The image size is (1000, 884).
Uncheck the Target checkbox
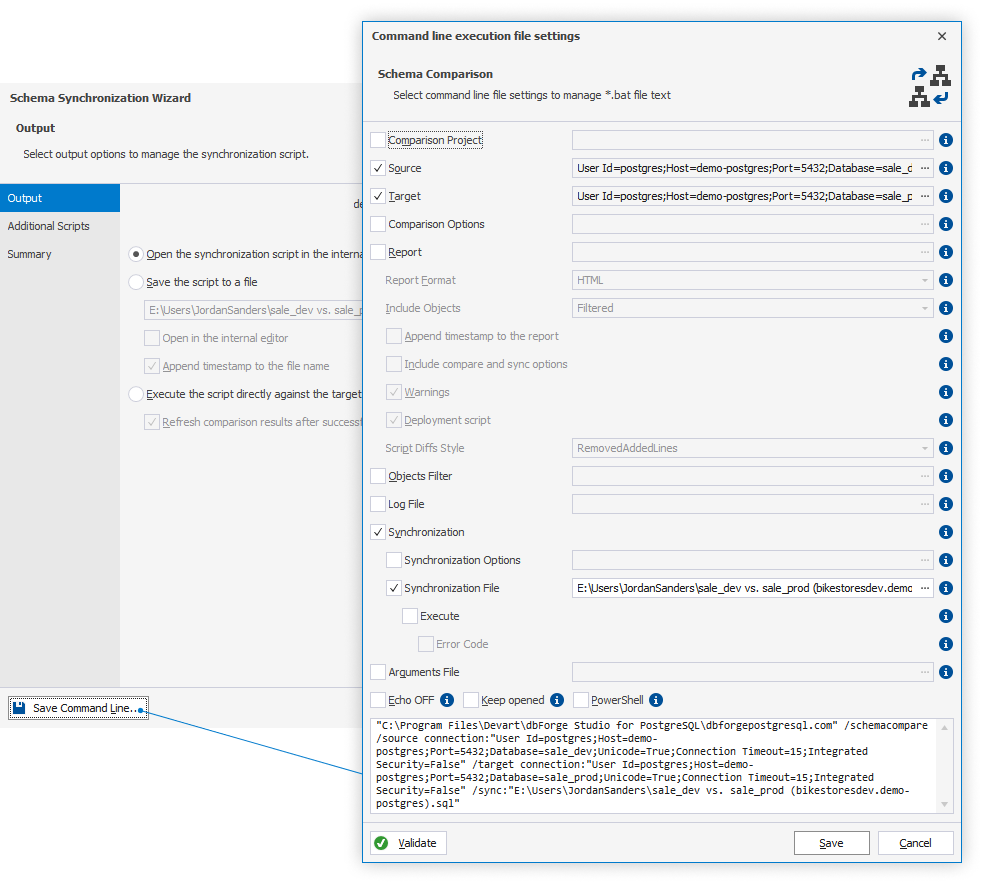click(x=378, y=196)
